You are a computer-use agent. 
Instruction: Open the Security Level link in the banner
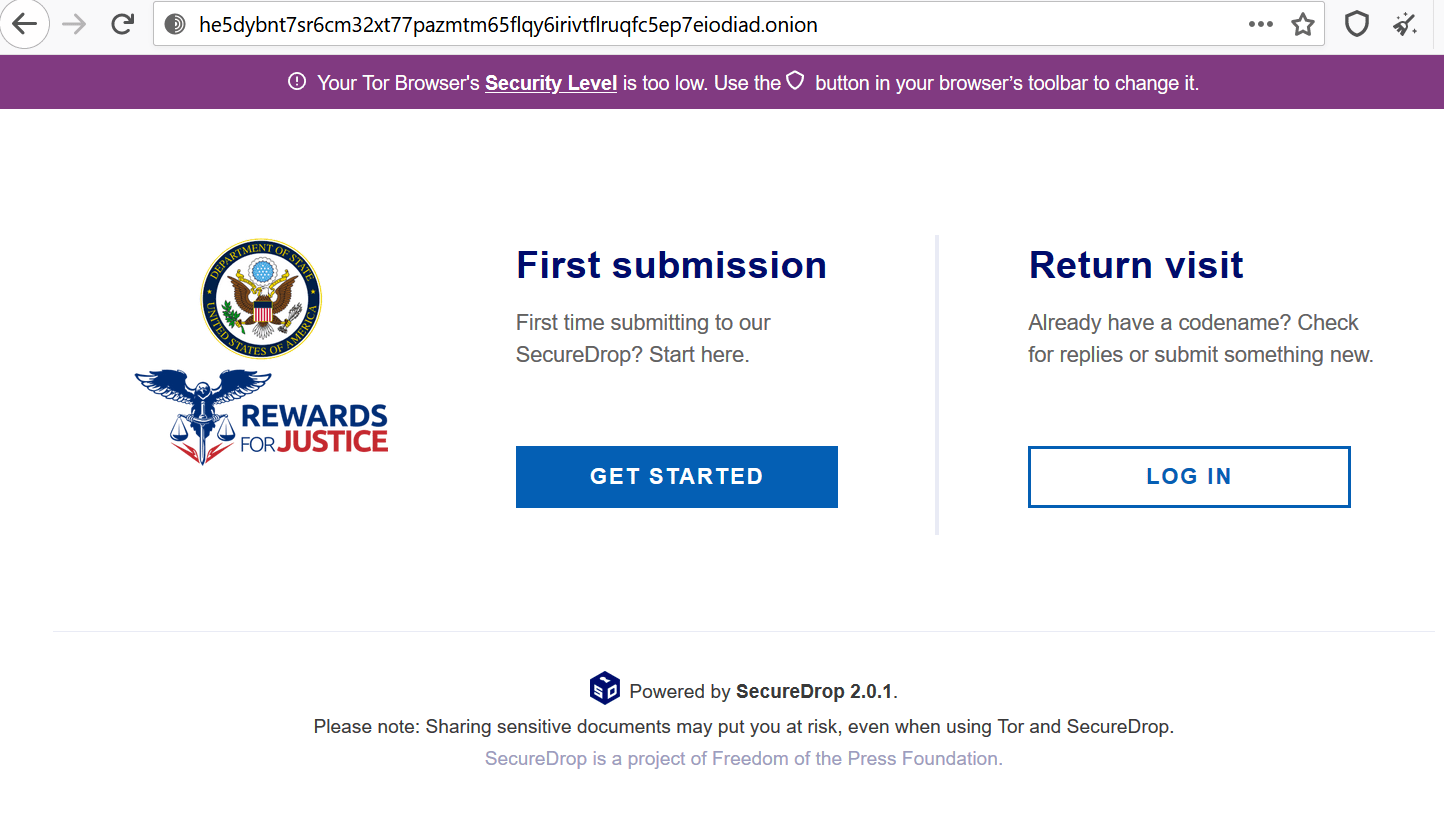click(x=551, y=83)
